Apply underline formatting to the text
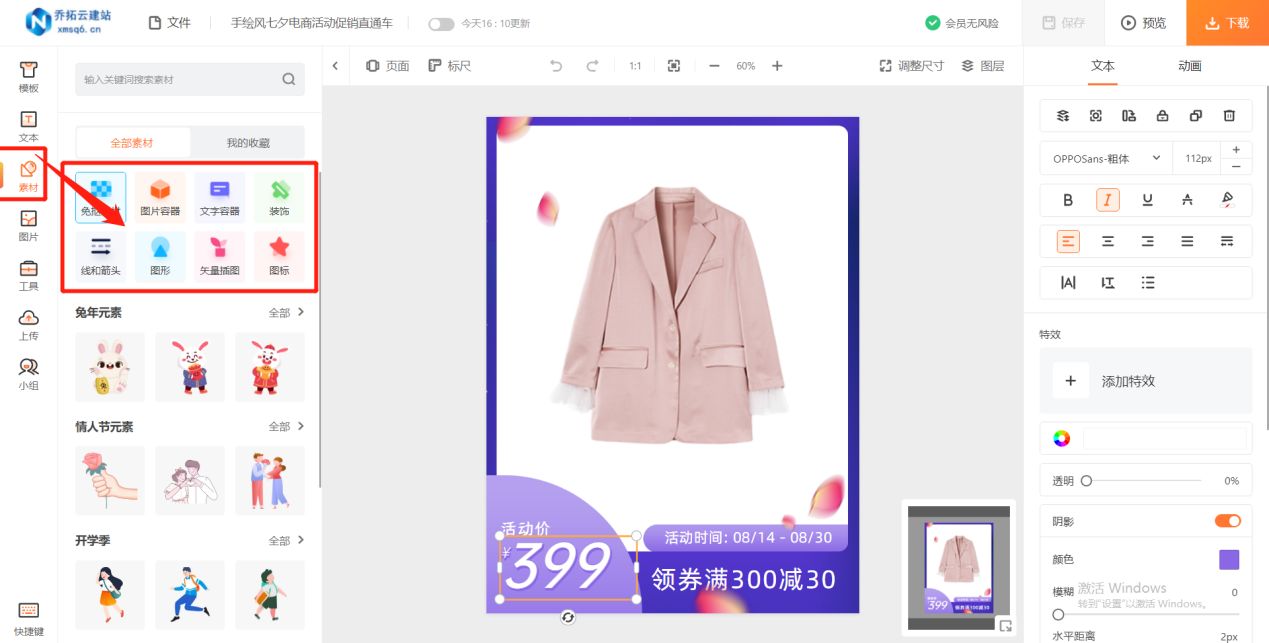The height and width of the screenshot is (643, 1269). pos(1147,200)
